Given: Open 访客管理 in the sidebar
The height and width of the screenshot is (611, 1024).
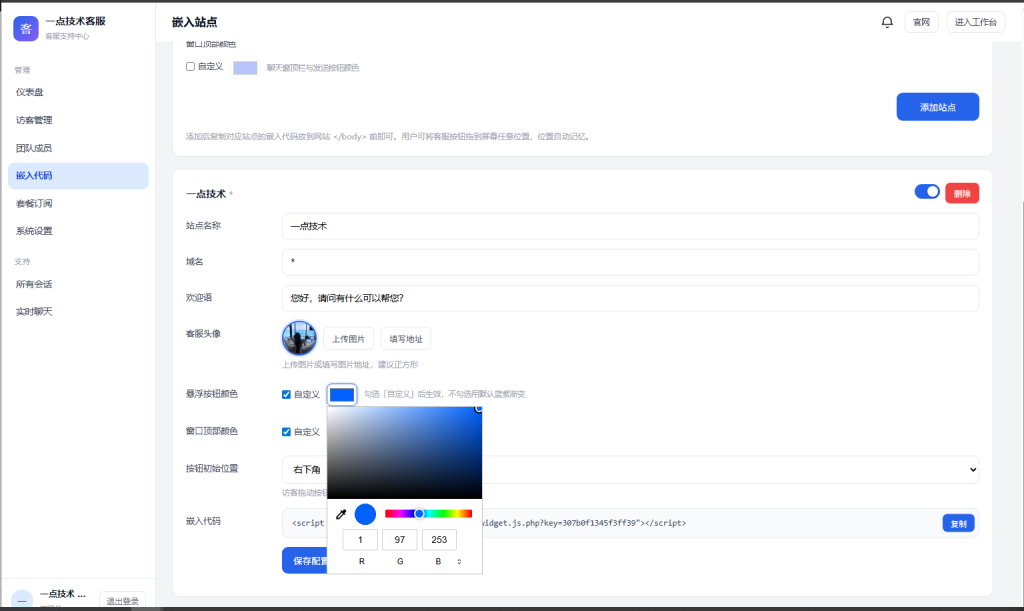Looking at the screenshot, I should pos(78,120).
